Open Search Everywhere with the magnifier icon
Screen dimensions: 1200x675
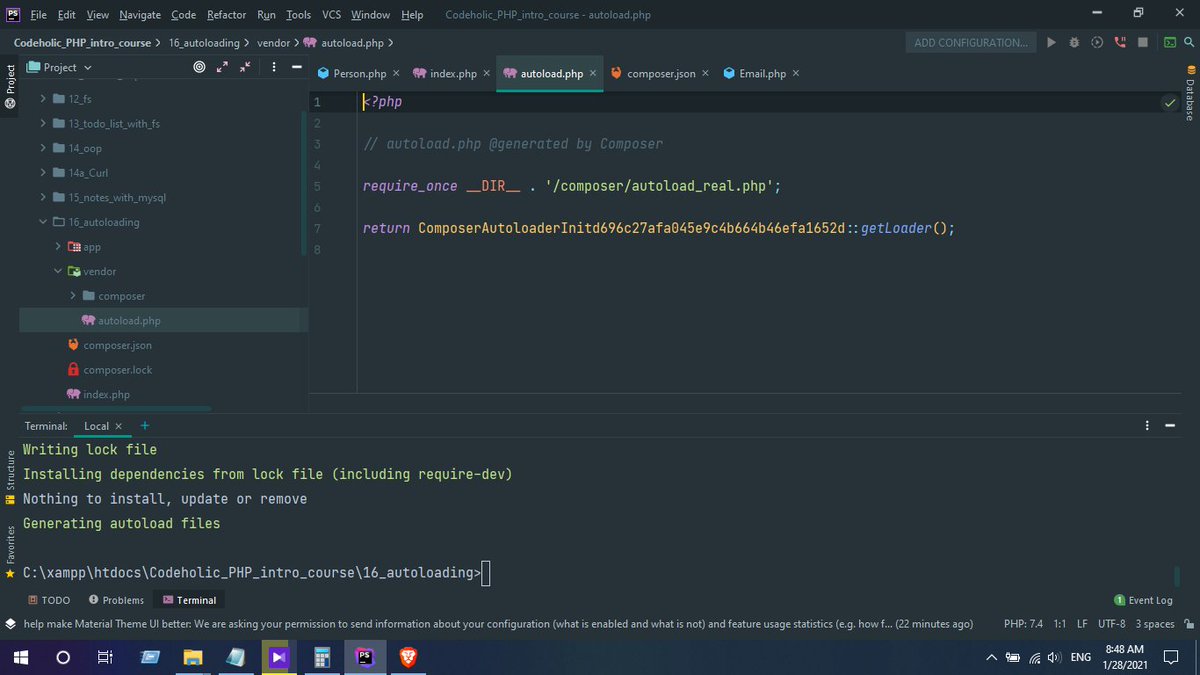click(x=1189, y=42)
